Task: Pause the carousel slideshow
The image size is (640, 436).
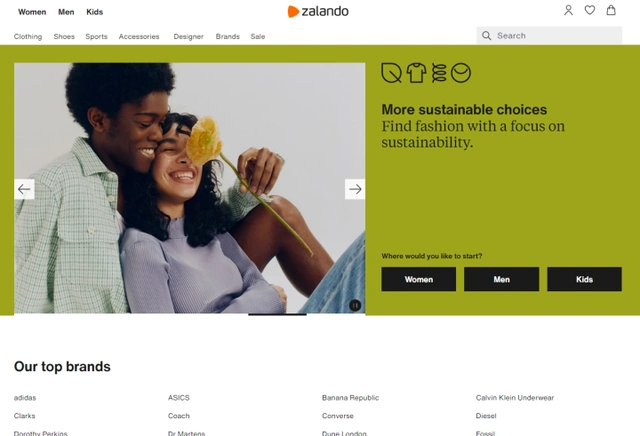Action: coord(355,305)
